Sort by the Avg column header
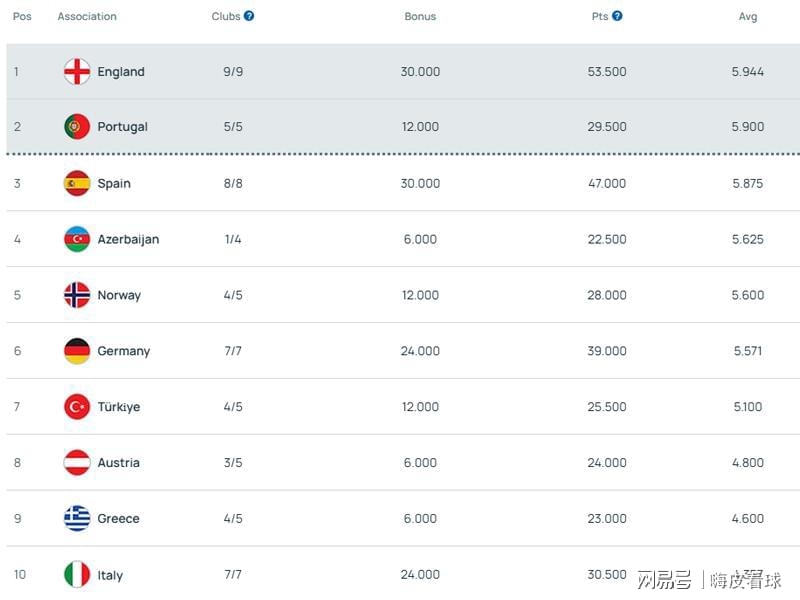Image resolution: width=800 pixels, height=600 pixels. pos(747,16)
